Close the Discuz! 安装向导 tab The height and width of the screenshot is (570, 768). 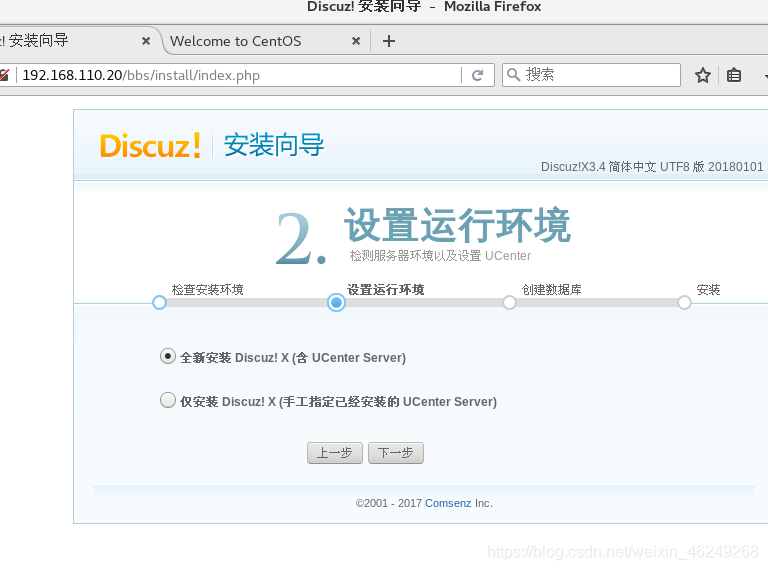point(145,41)
